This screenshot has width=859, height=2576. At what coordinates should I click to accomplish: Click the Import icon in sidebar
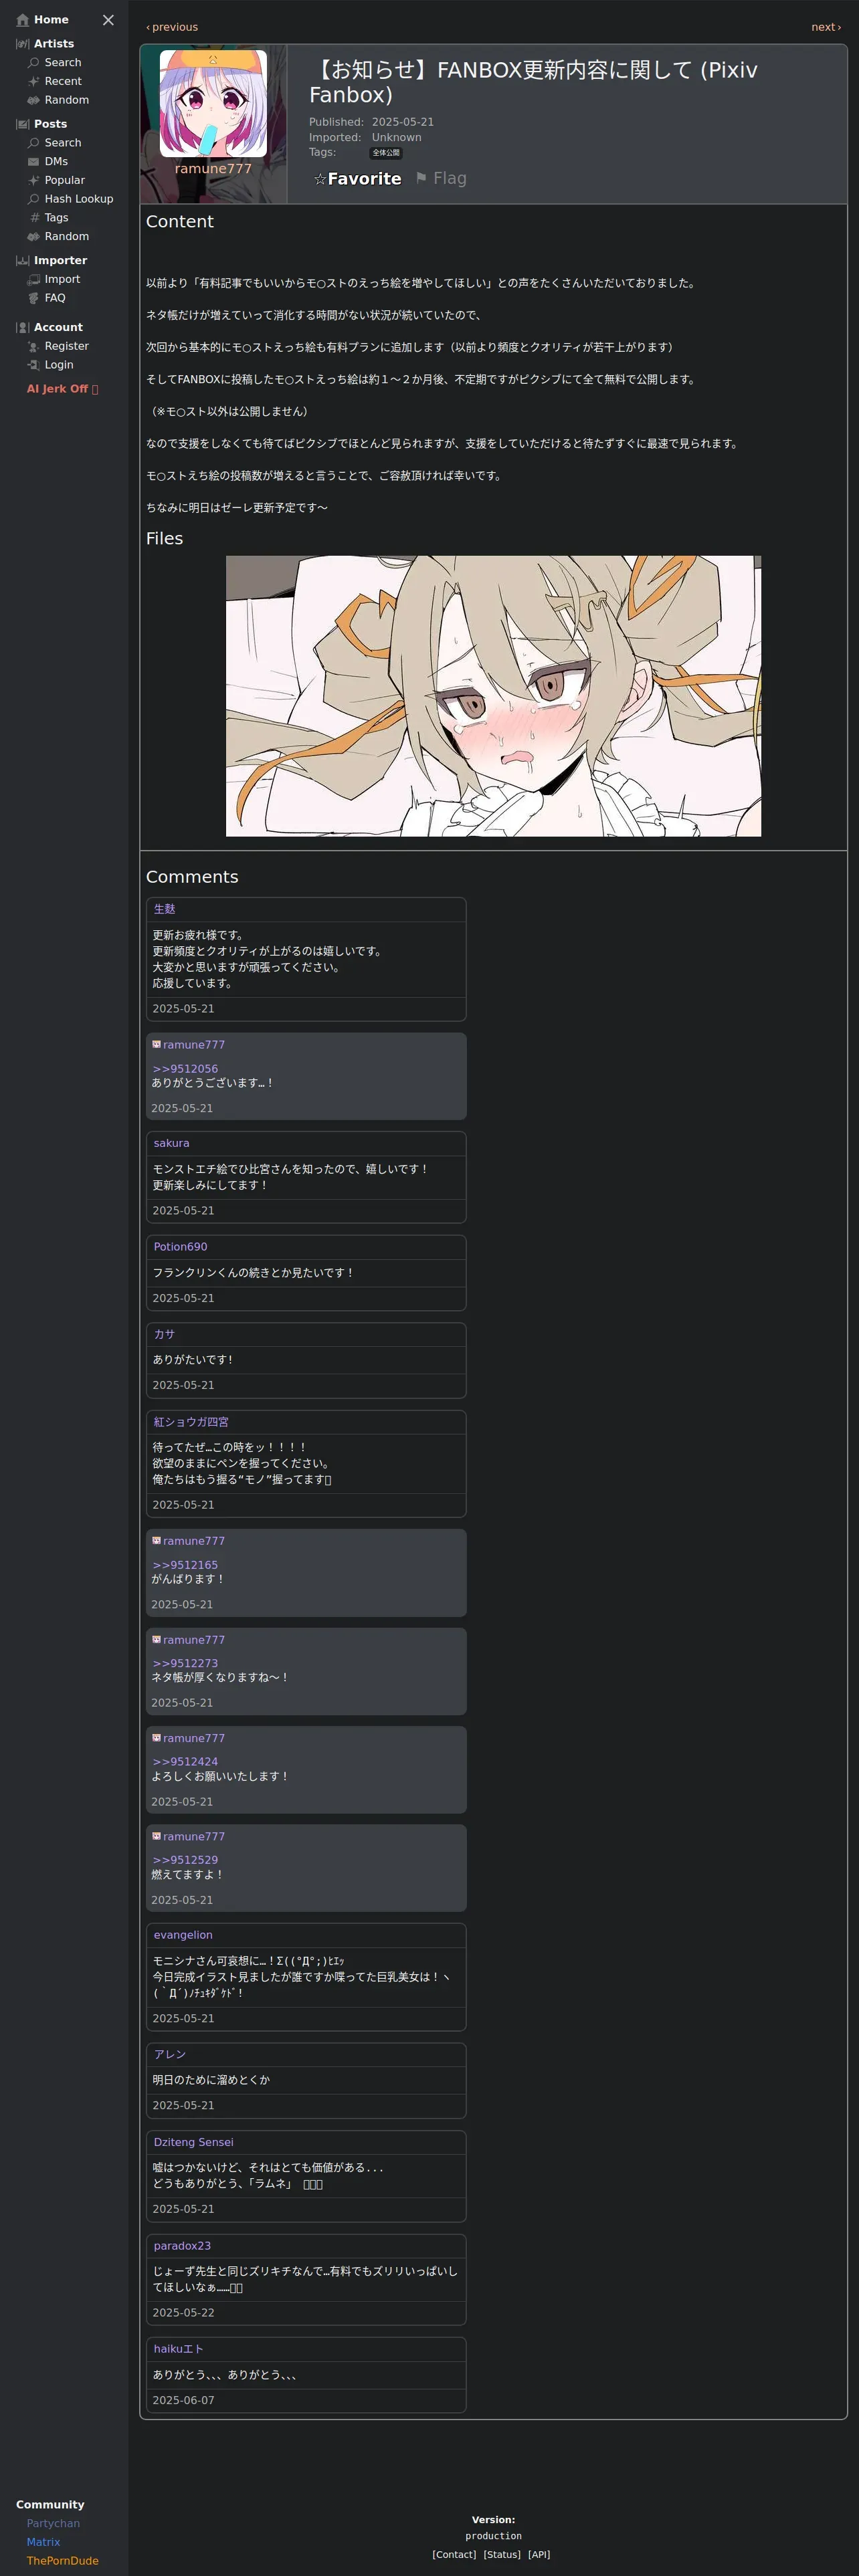(x=34, y=280)
